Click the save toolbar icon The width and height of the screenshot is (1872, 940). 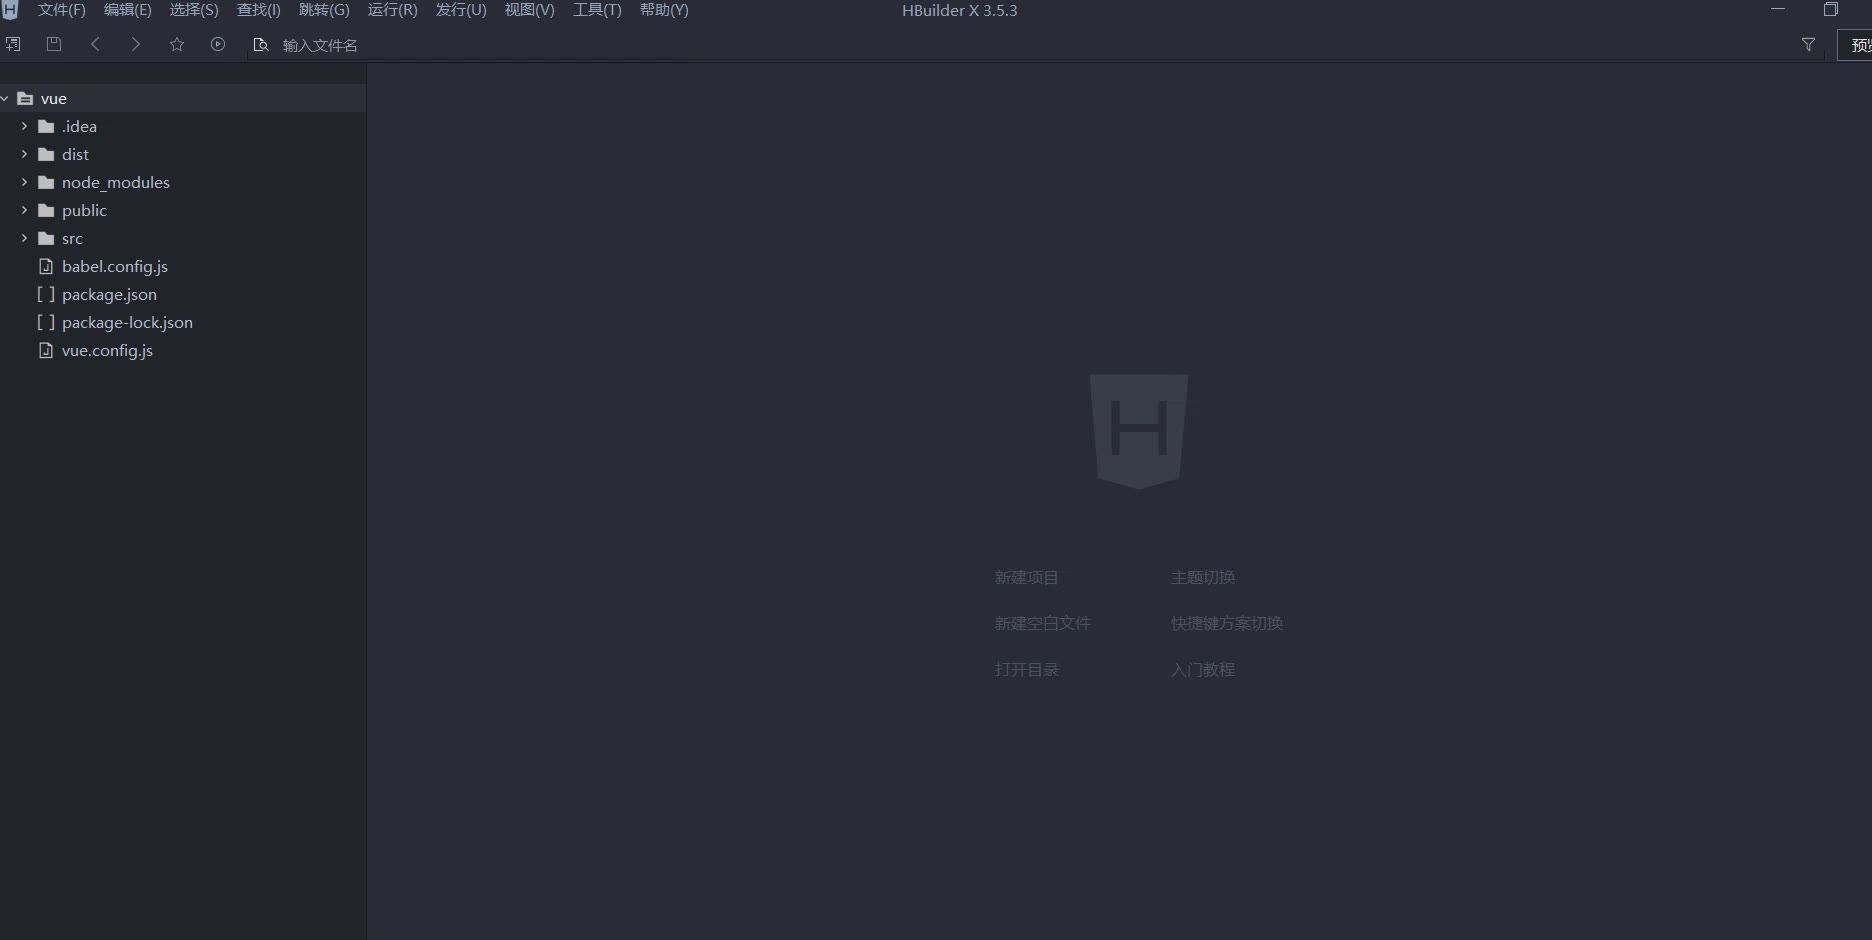coord(54,44)
